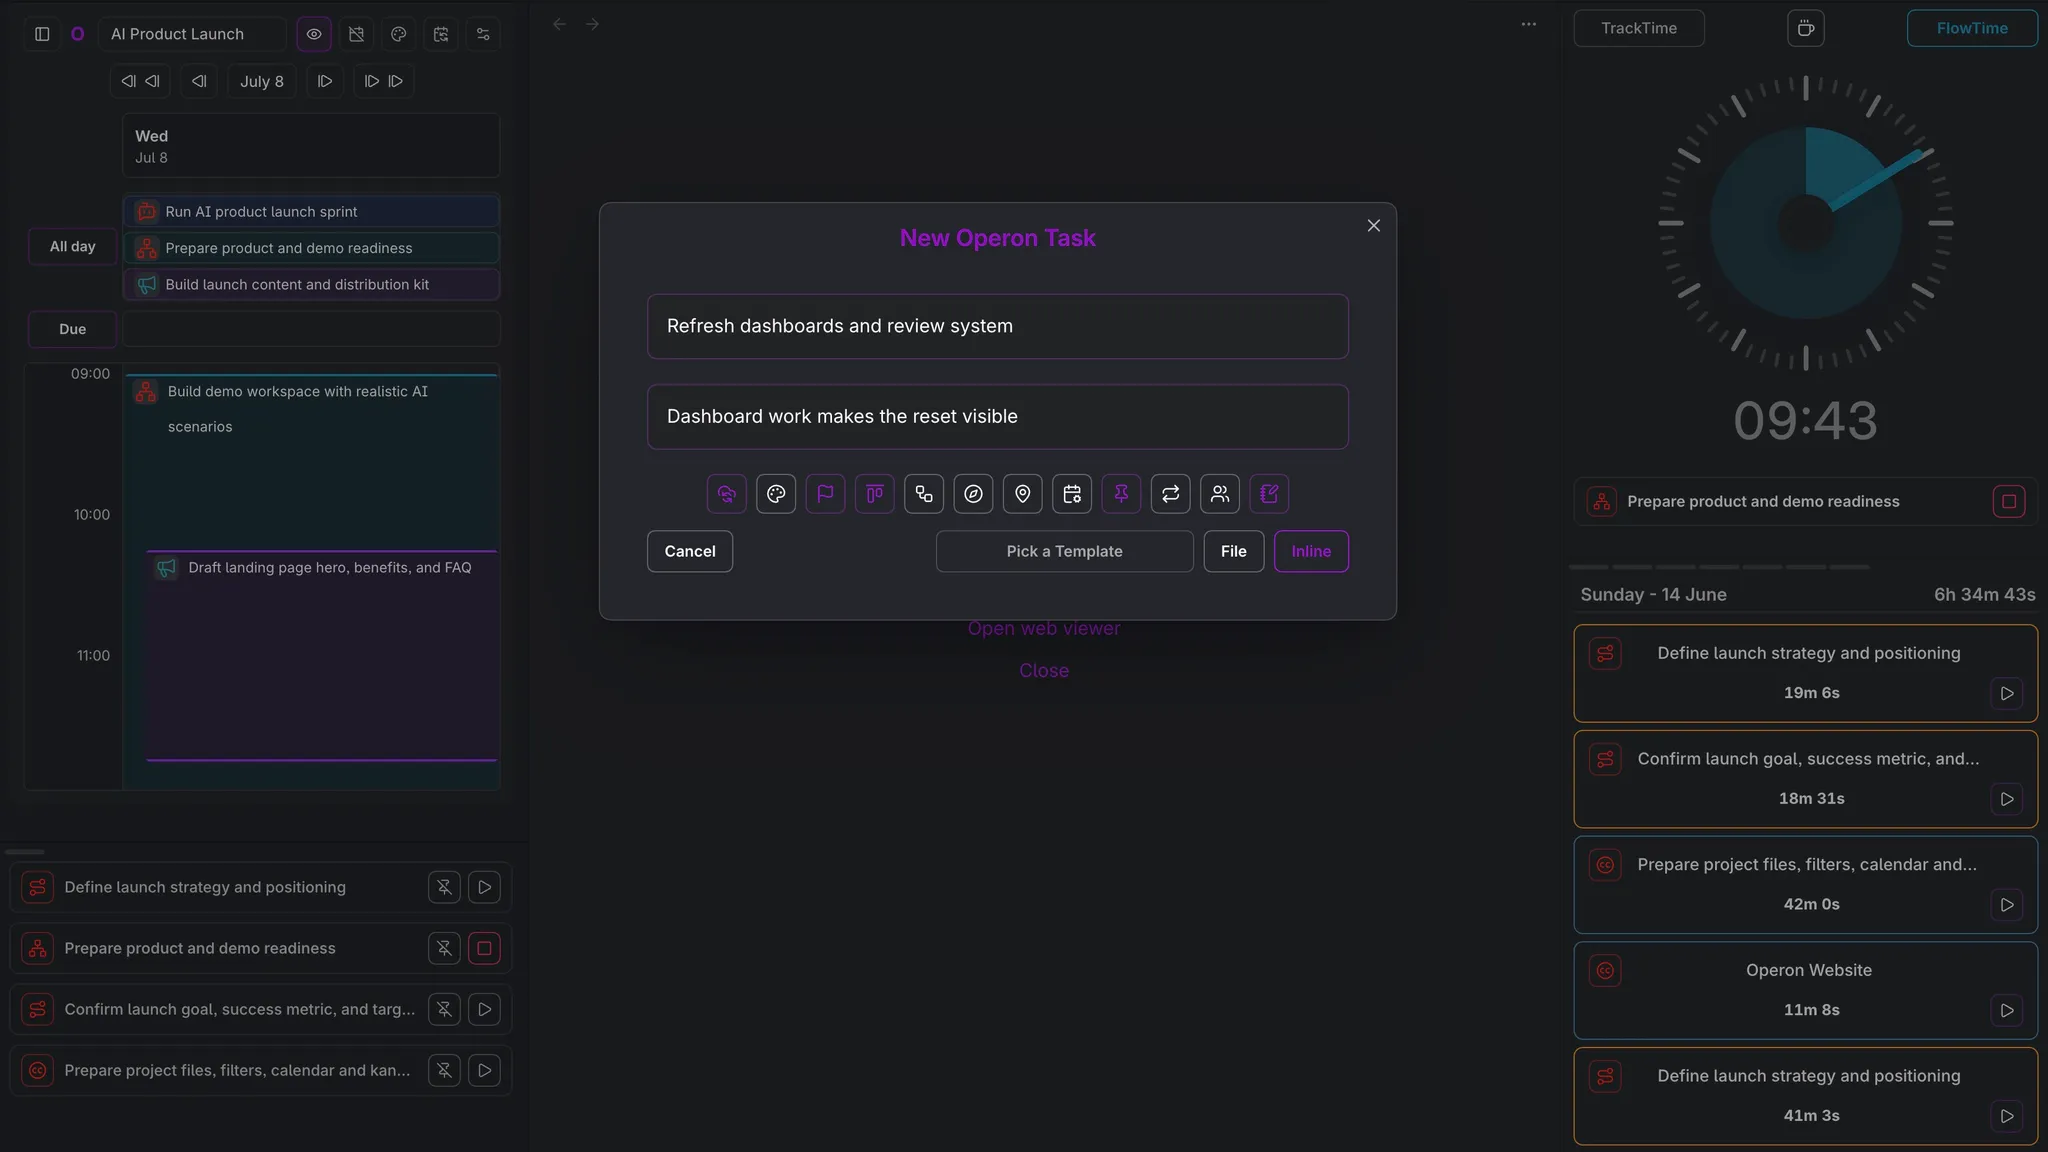Edit the task title field 'Refresh dashboards and review system'
2048x1152 pixels.
[x=998, y=326]
